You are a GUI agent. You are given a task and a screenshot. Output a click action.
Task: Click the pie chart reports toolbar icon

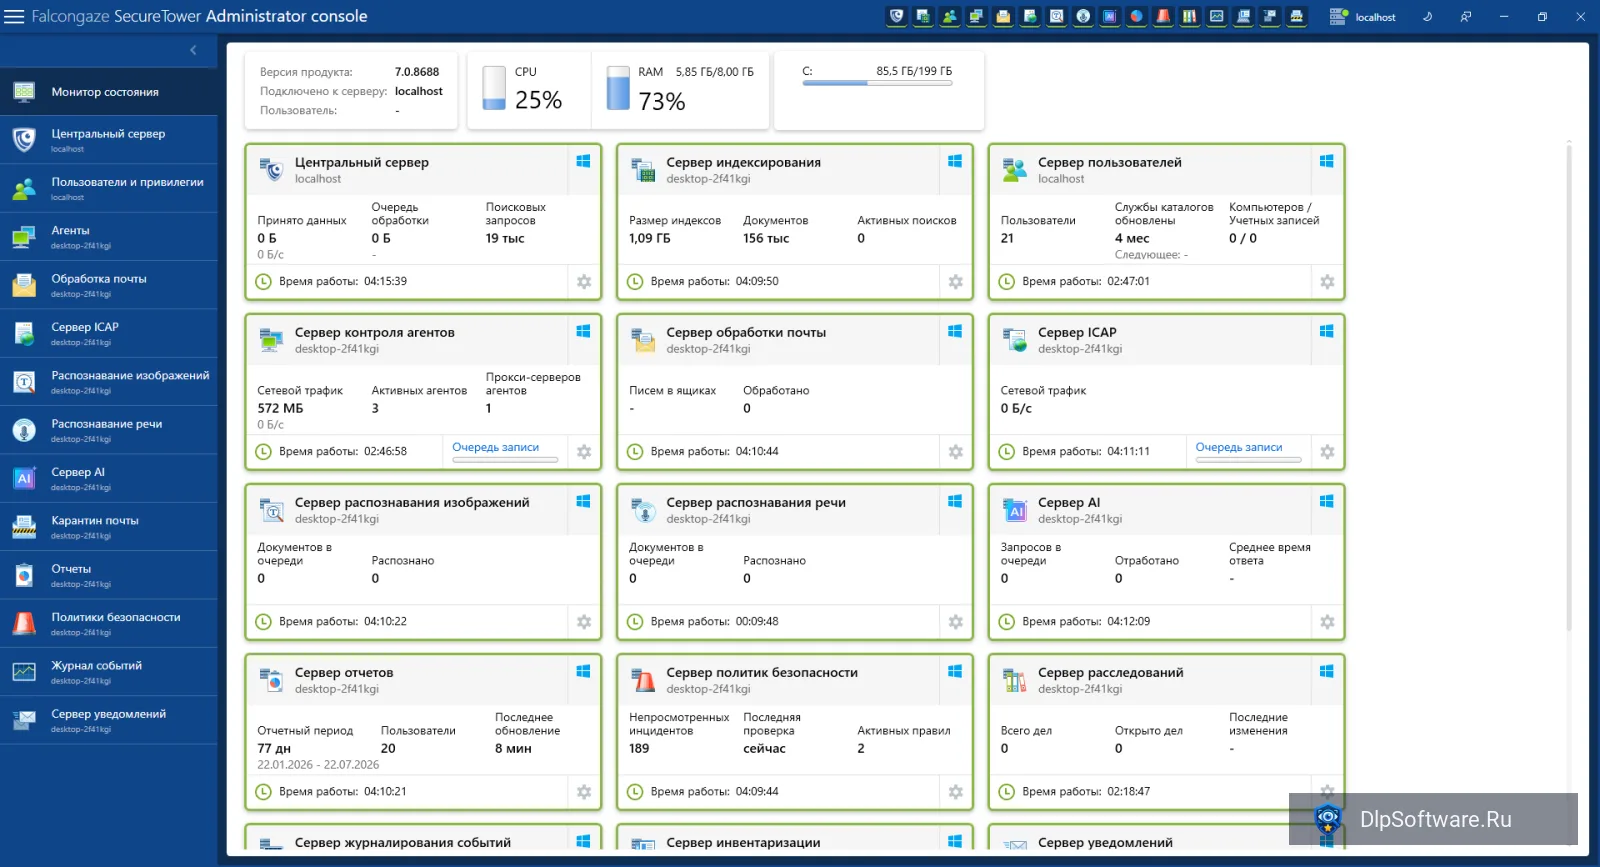pos(1137,16)
